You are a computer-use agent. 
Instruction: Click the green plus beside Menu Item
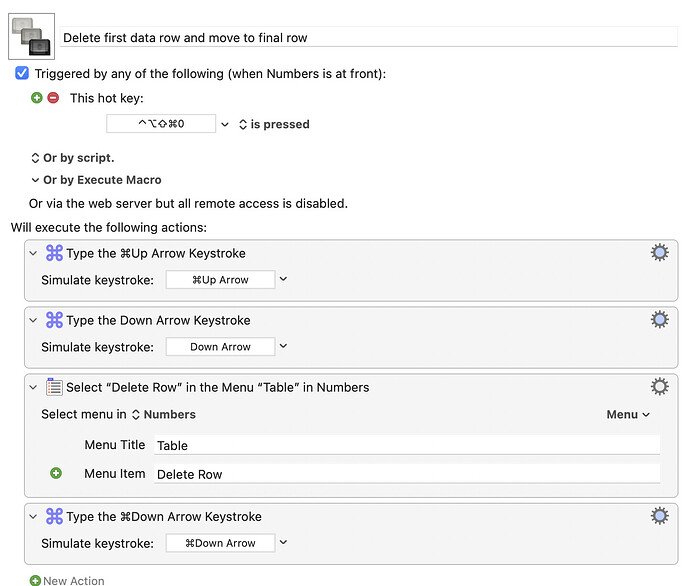[56, 473]
